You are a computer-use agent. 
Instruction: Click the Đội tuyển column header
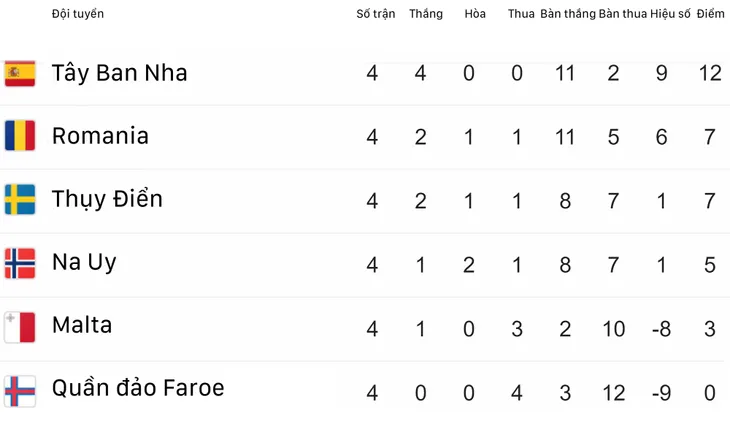point(78,14)
